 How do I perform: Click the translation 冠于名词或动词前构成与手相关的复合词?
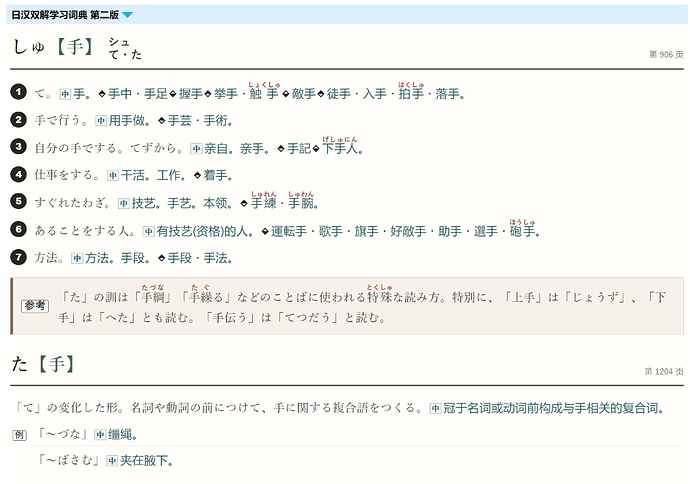pyautogui.click(x=554, y=408)
